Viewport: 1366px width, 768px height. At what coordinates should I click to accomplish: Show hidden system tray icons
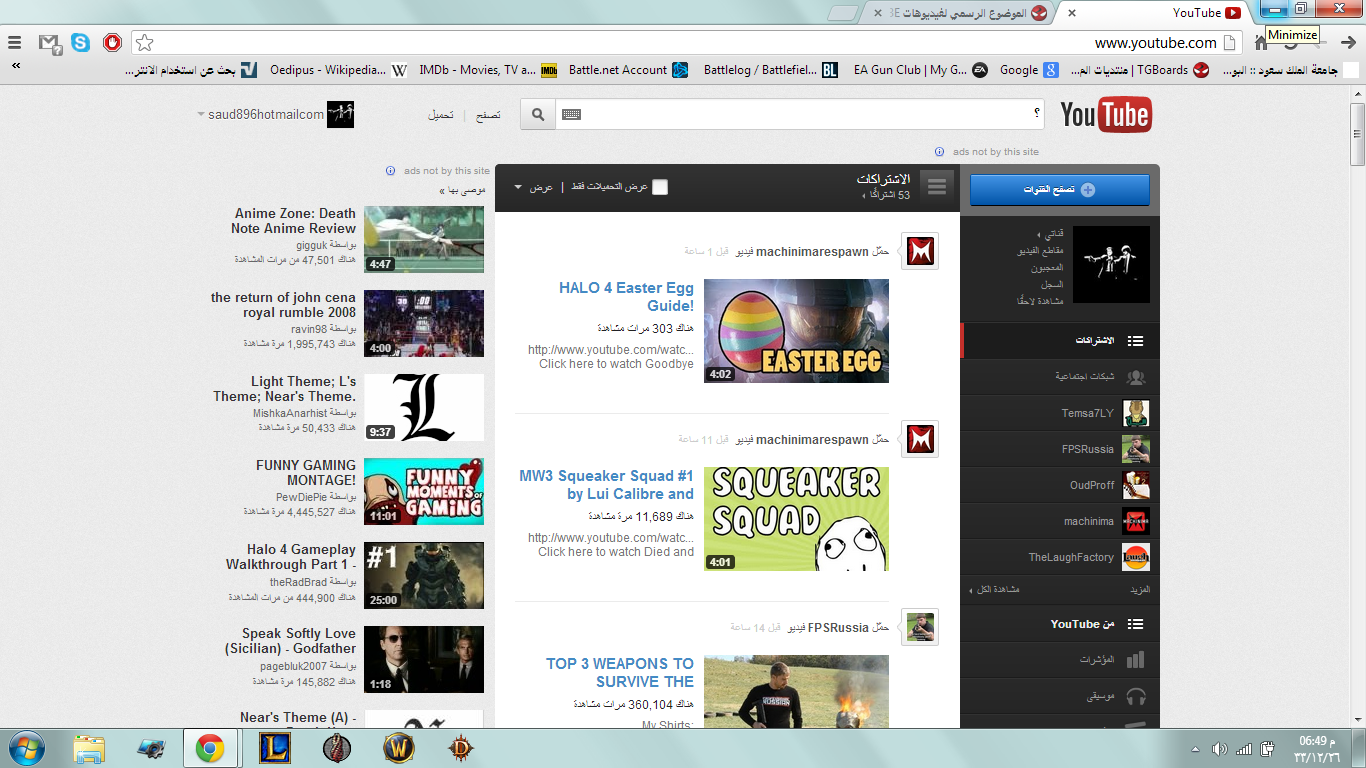(1195, 749)
